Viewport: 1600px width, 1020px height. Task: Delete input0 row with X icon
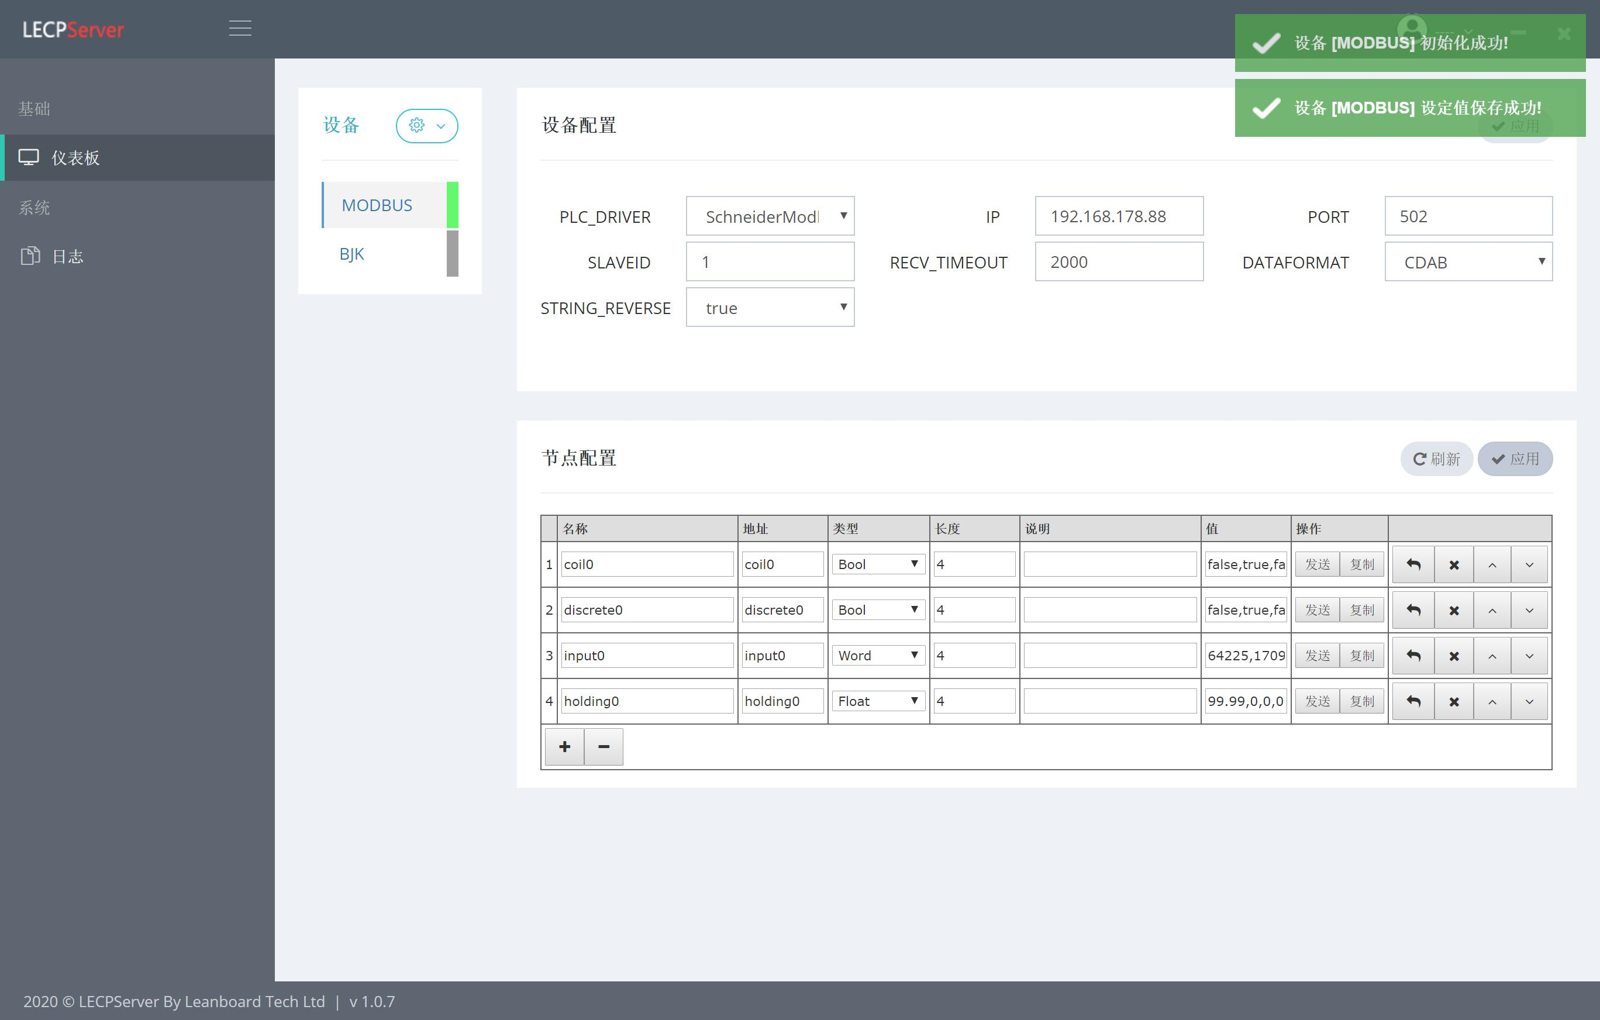pyautogui.click(x=1454, y=656)
